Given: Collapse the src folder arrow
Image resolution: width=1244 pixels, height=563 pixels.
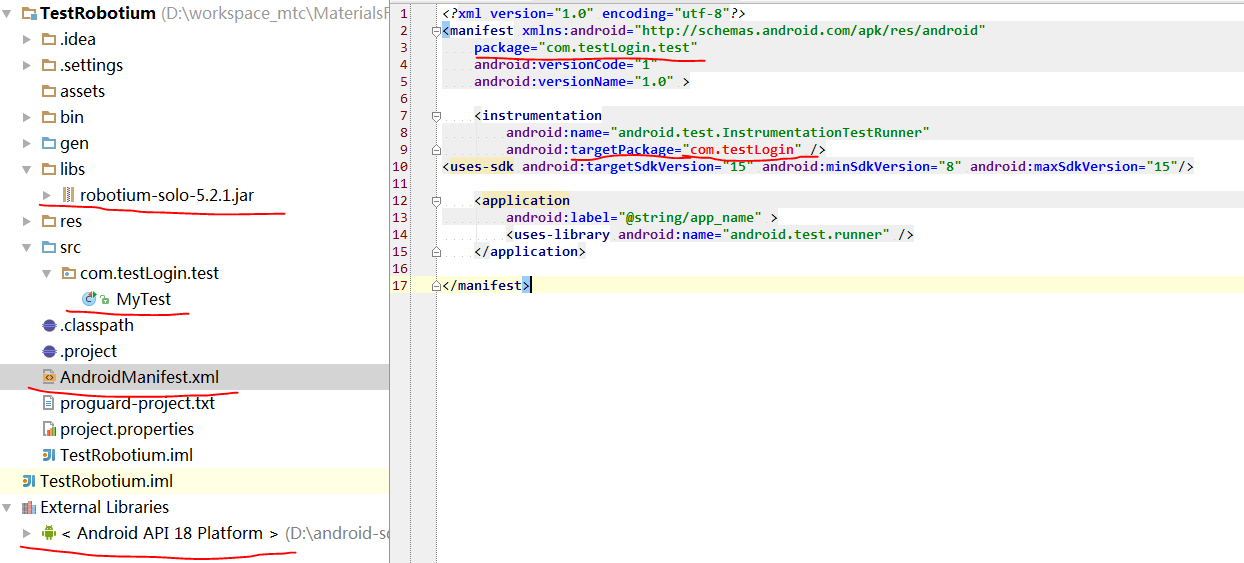Looking at the screenshot, I should tap(27, 248).
